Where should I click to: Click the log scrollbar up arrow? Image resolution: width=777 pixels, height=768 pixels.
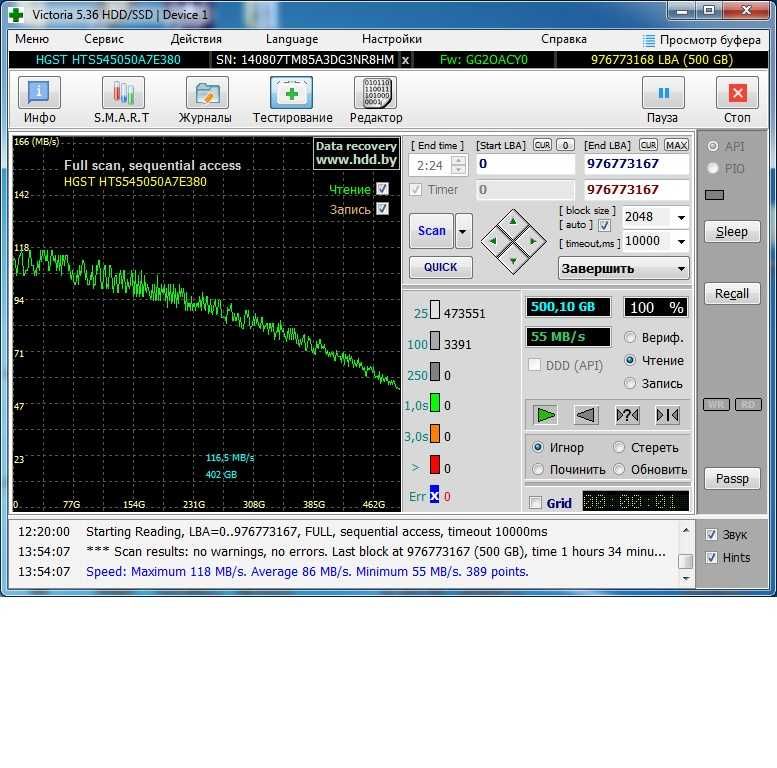pyautogui.click(x=685, y=531)
